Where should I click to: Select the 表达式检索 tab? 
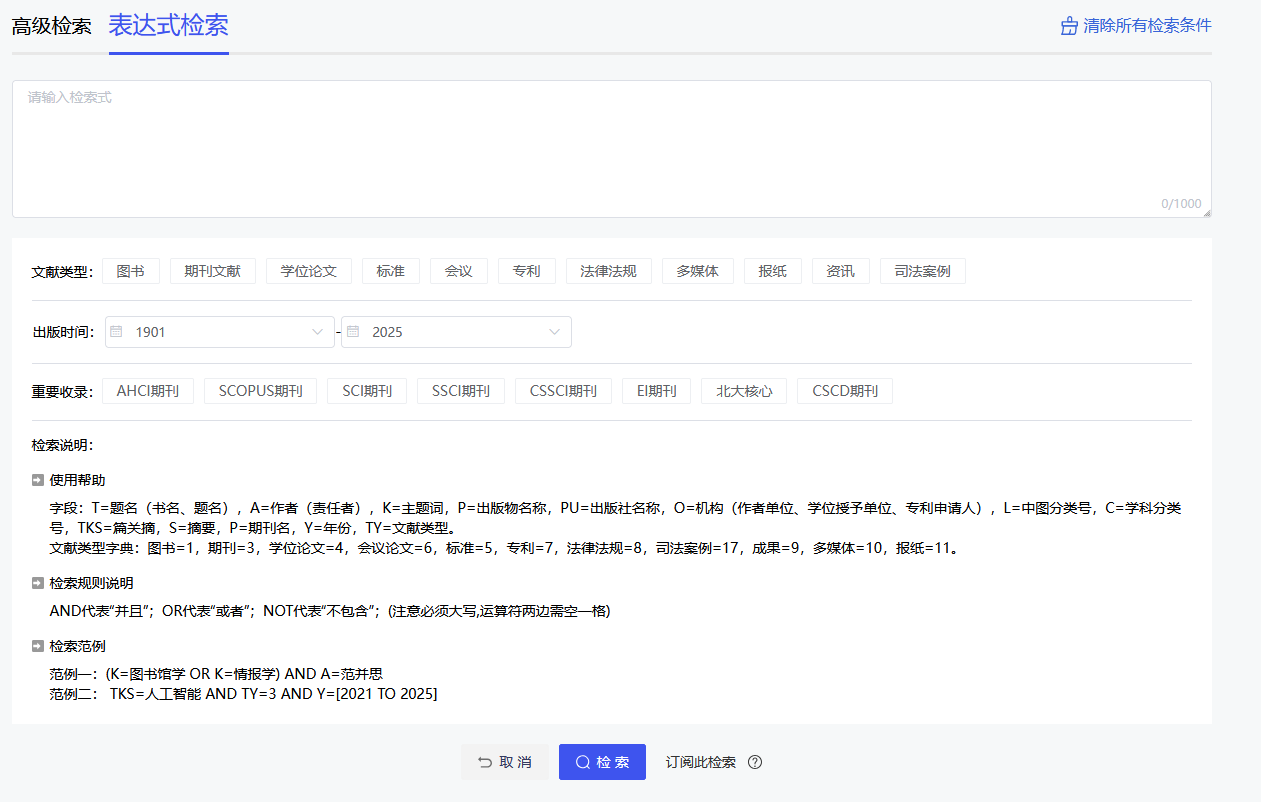[168, 25]
